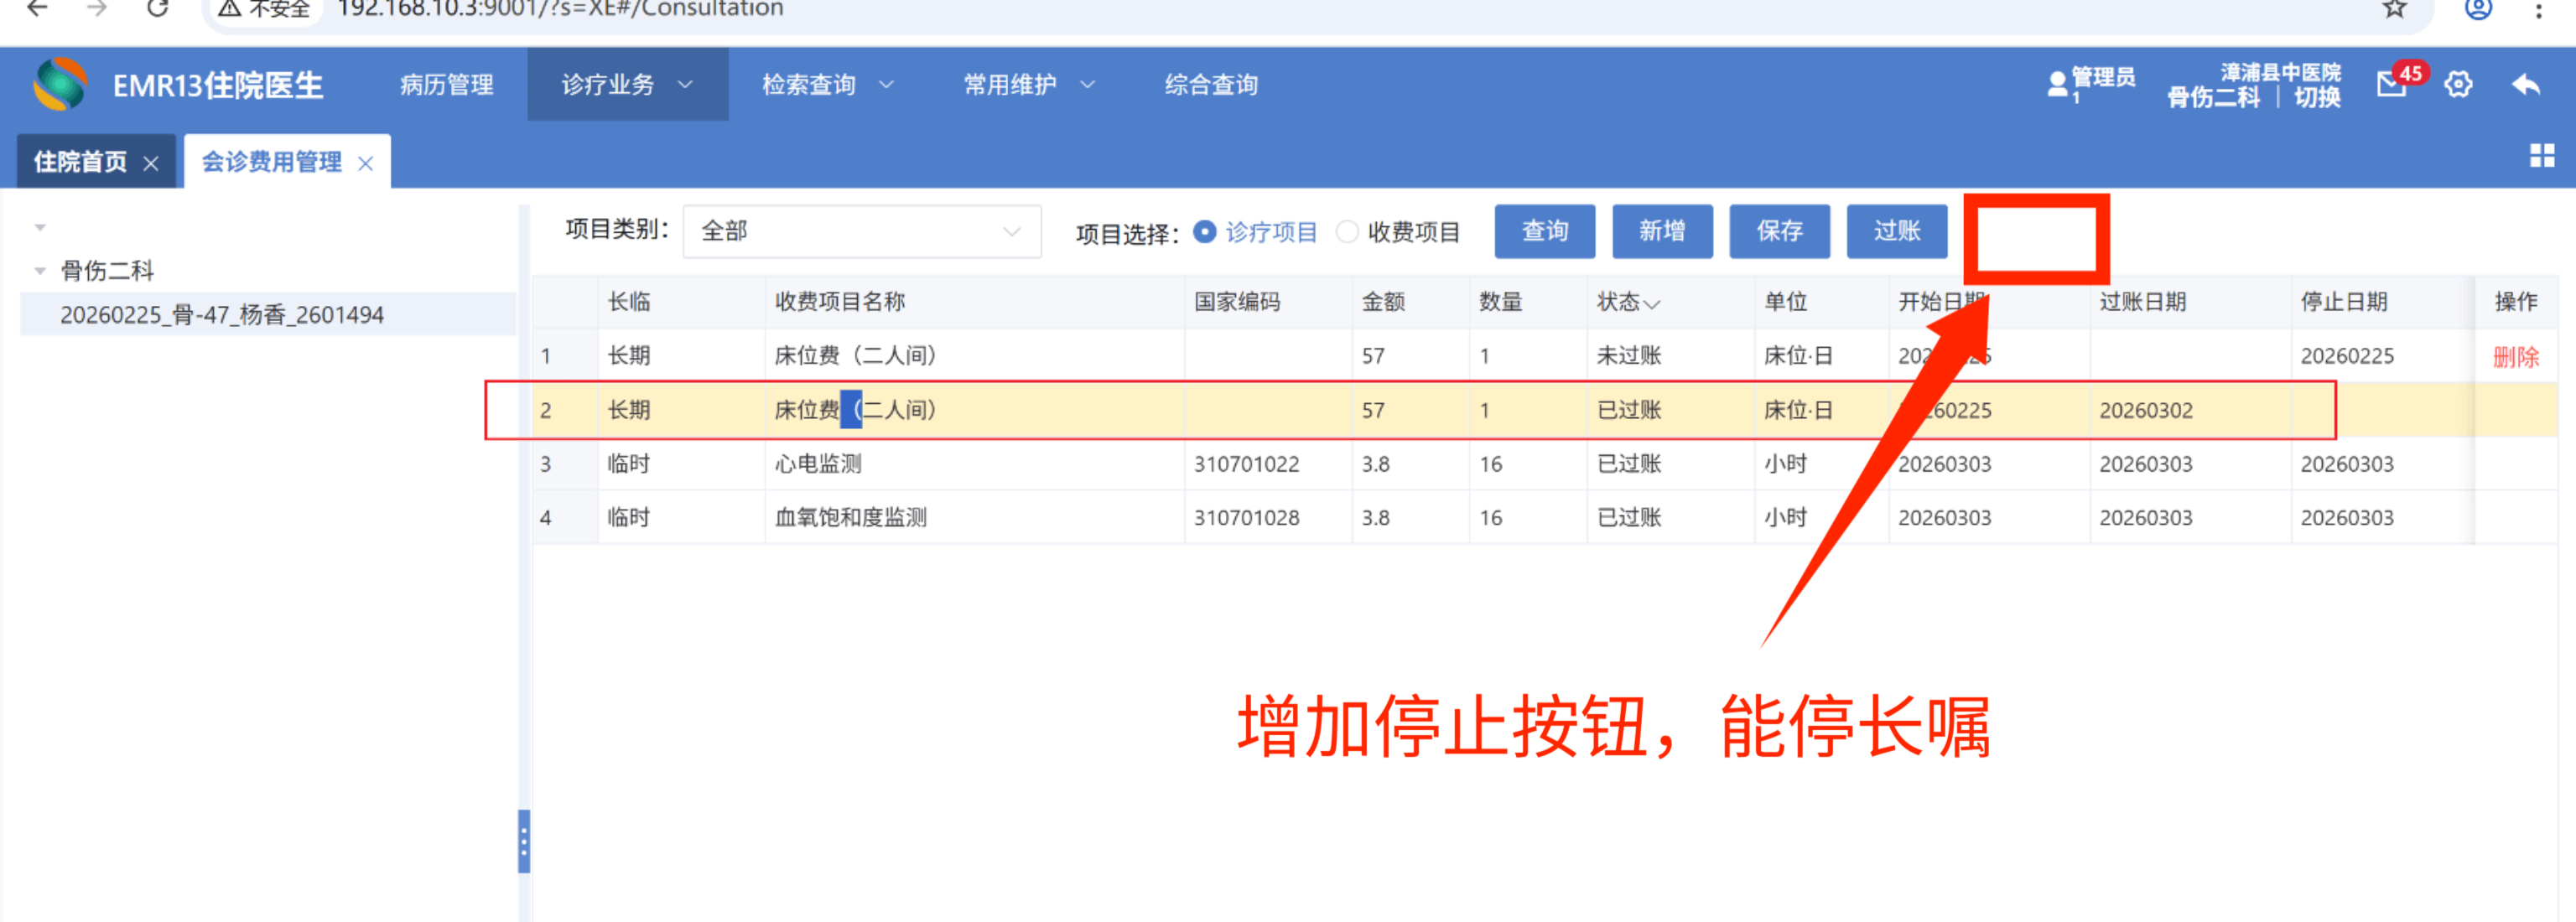
Task: Click the sidebar splitter handle
Action: (x=523, y=841)
